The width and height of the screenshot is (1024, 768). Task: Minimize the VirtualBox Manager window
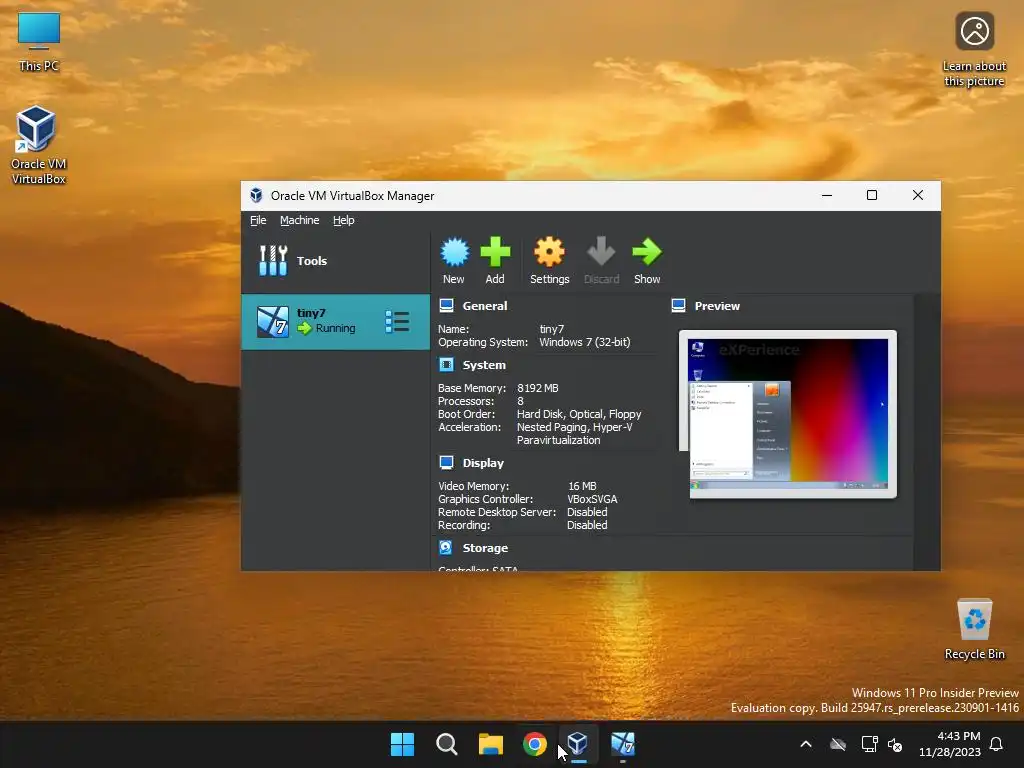pyautogui.click(x=827, y=195)
